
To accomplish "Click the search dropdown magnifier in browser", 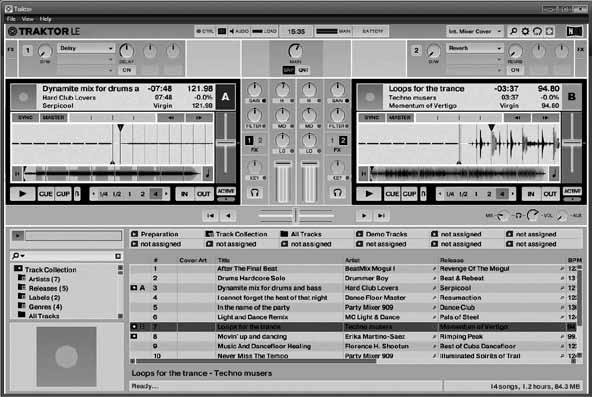I will pyautogui.click(x=17, y=256).
